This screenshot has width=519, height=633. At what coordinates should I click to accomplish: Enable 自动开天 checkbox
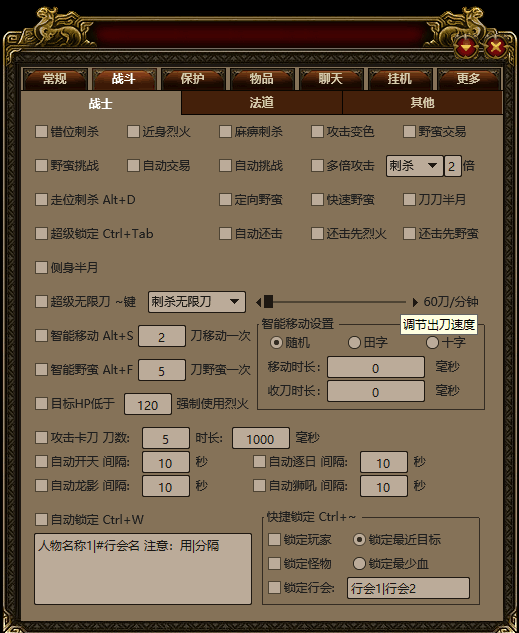point(41,461)
